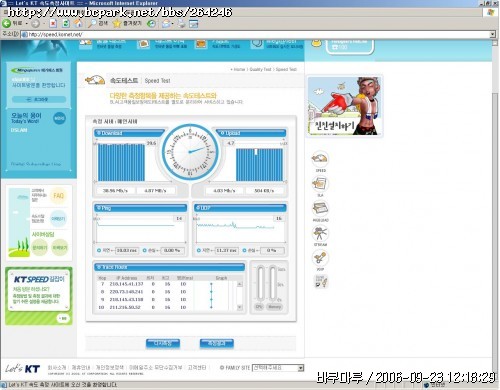Image resolution: width=500 pixels, height=390 pixels.
Task: Click the Upload panel header
Action: 252,133
